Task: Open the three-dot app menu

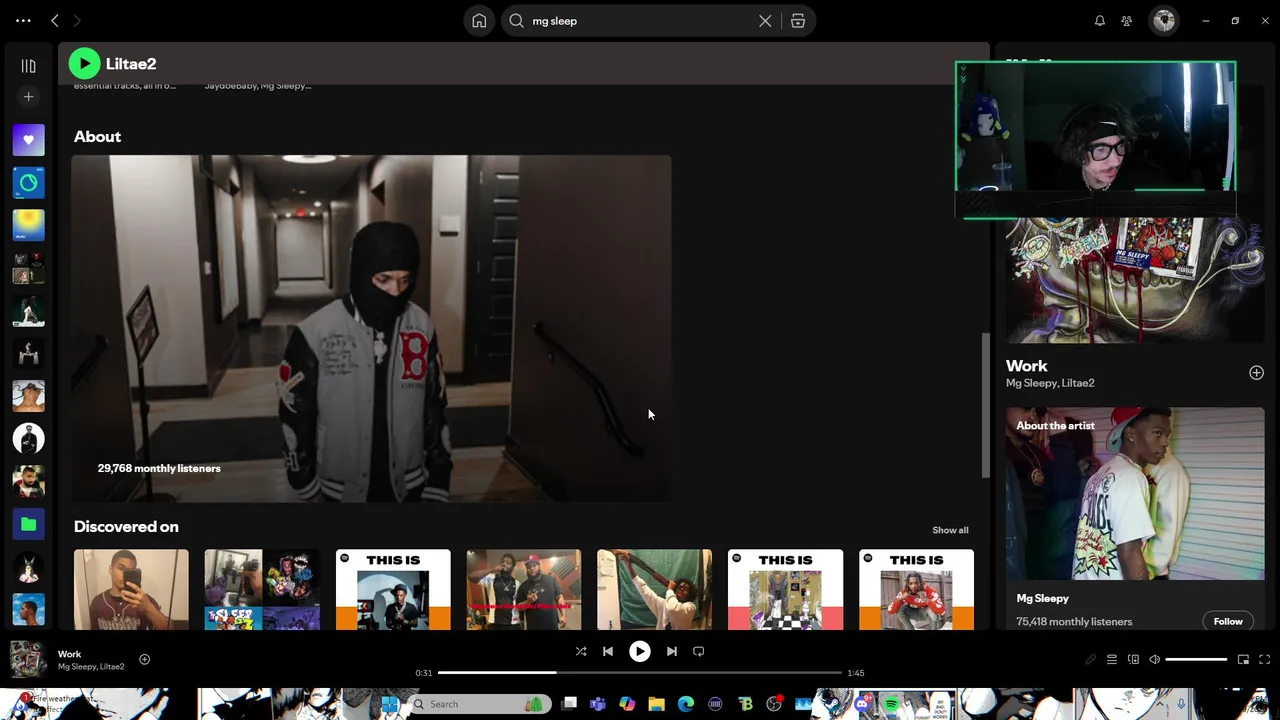Action: (23, 20)
